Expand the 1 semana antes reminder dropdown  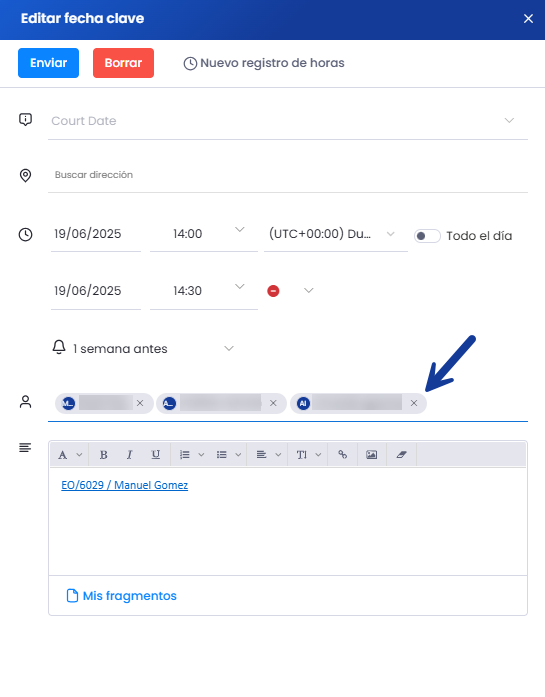click(x=143, y=348)
